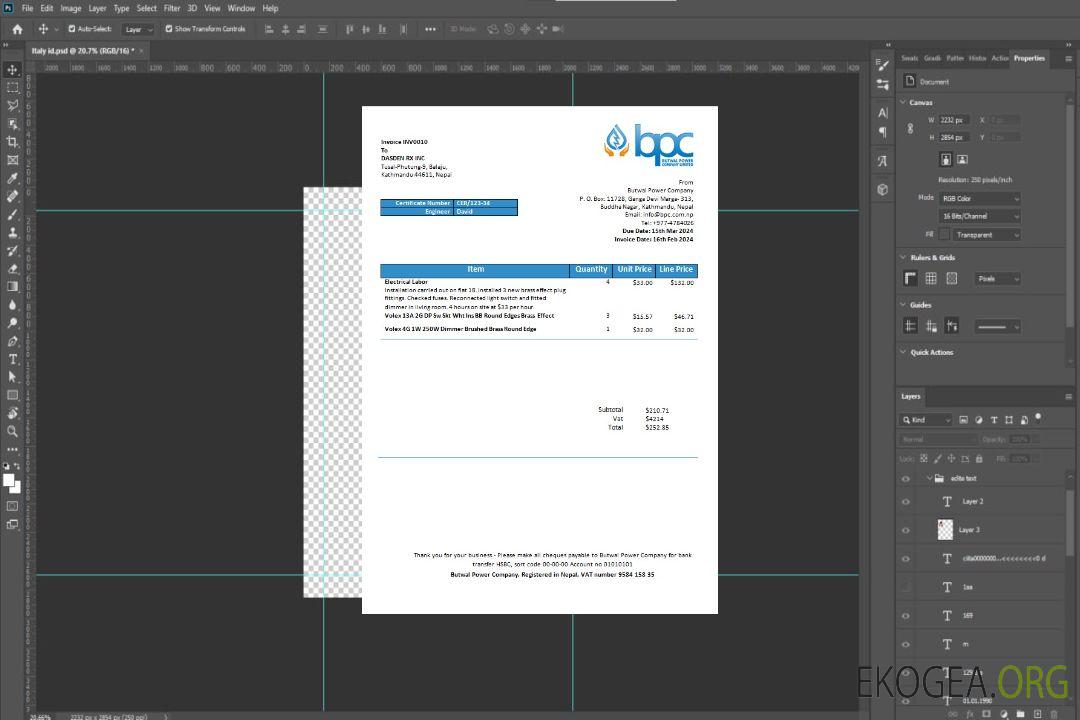Click the canvas width input field

(x=954, y=120)
